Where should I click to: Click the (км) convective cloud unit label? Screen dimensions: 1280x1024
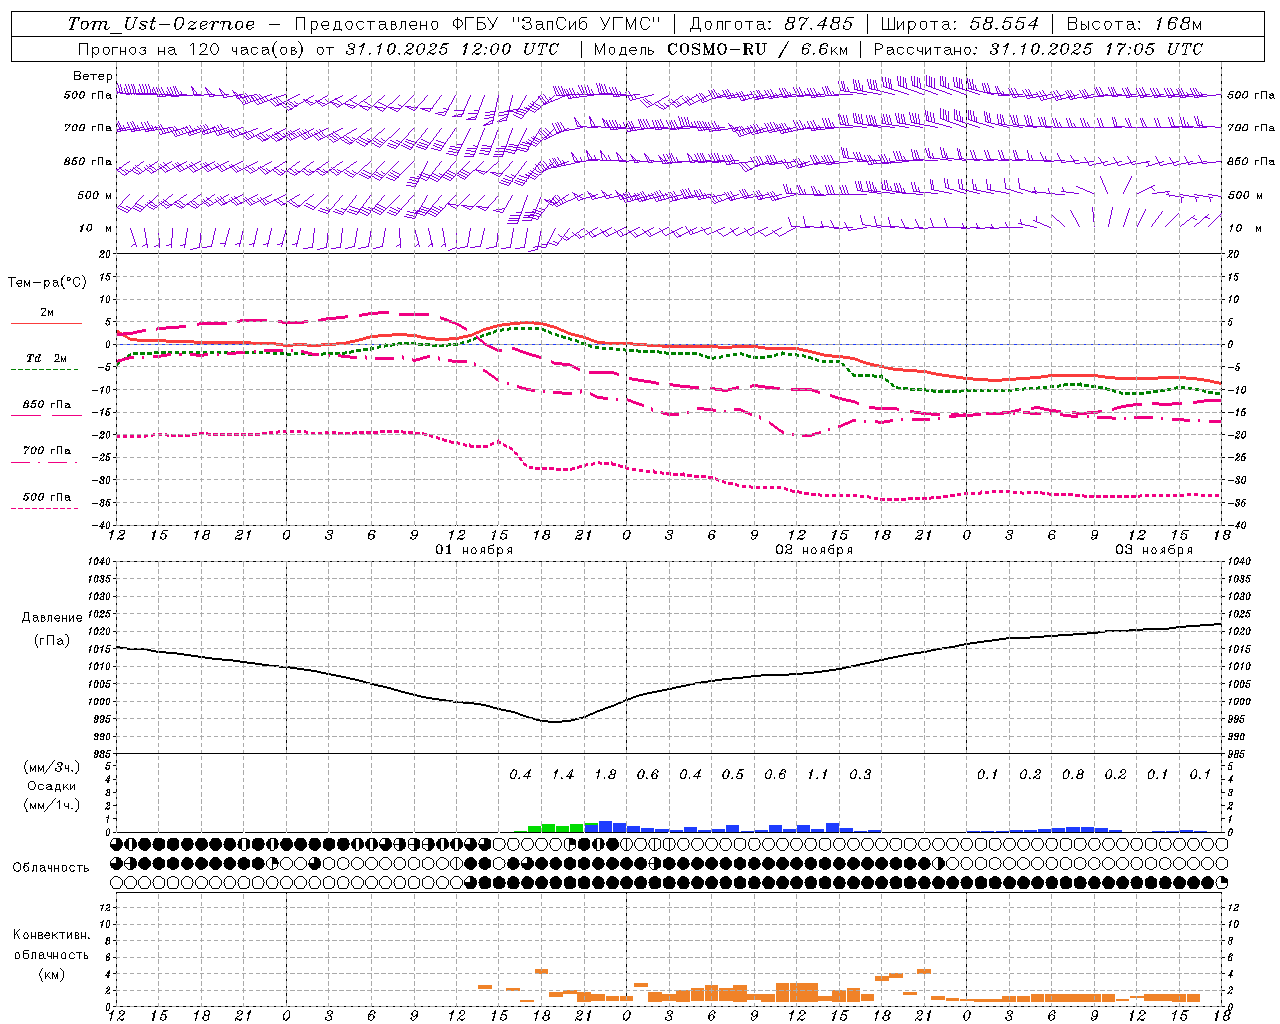(x=51, y=973)
